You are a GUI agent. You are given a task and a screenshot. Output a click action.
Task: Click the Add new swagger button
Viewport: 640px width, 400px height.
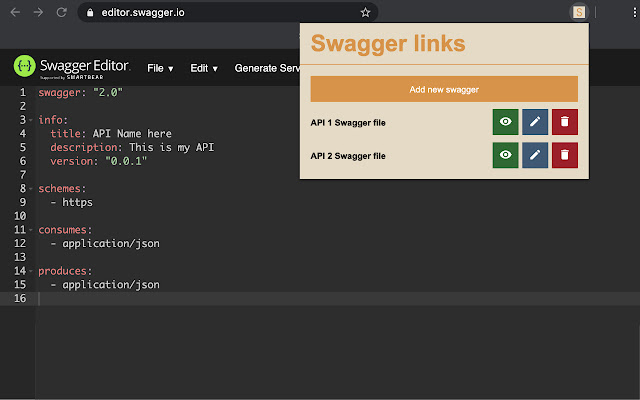[444, 89]
